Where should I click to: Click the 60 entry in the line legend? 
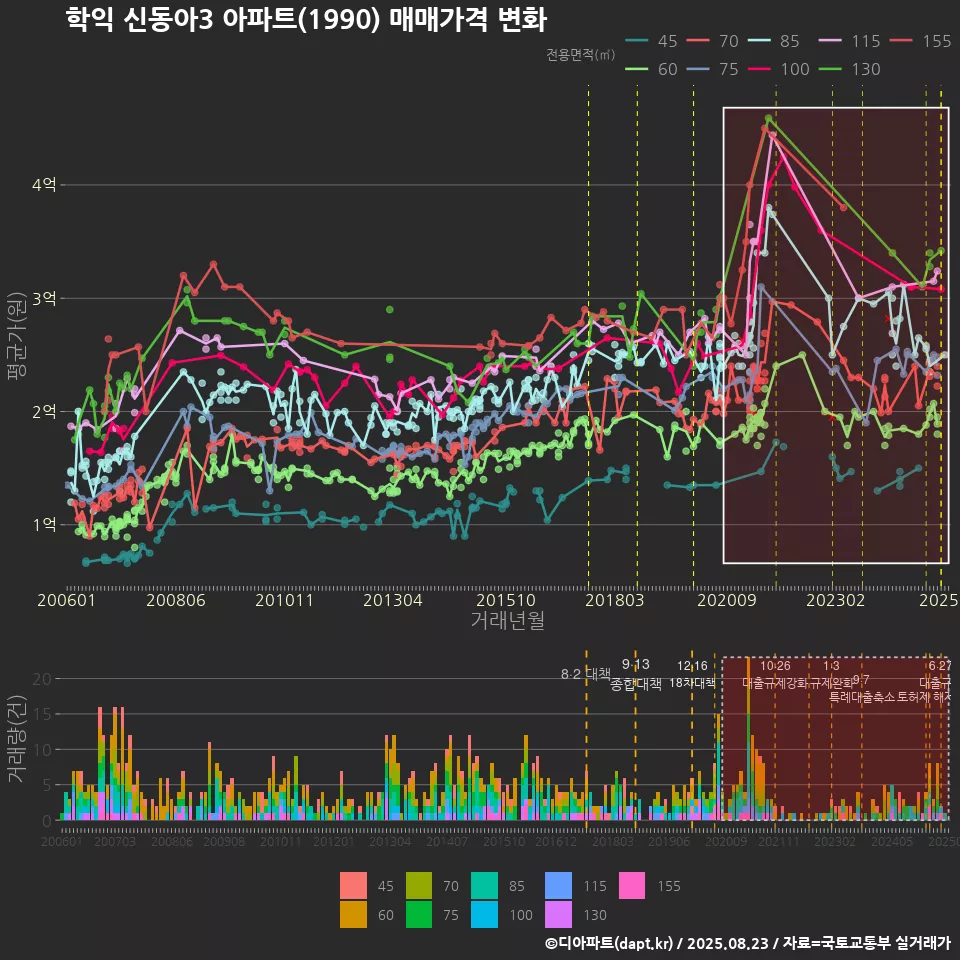tap(651, 69)
